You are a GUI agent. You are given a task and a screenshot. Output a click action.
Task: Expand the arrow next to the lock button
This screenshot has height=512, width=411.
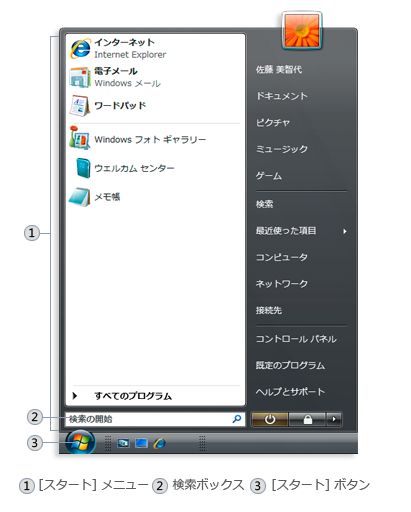coord(334,419)
